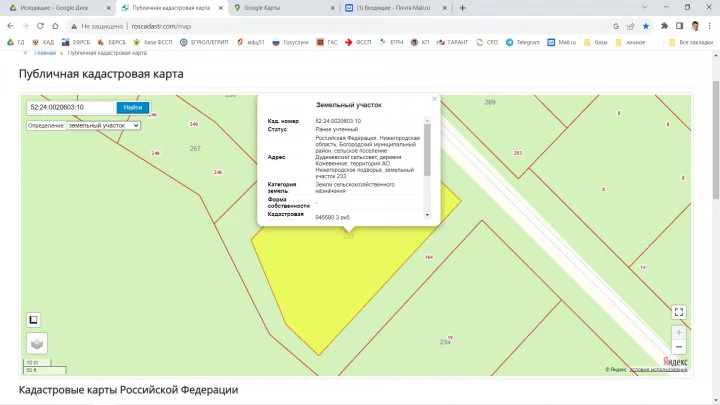Open the ГАРАНТ bookmark
720x405 pixels.
(x=452, y=42)
